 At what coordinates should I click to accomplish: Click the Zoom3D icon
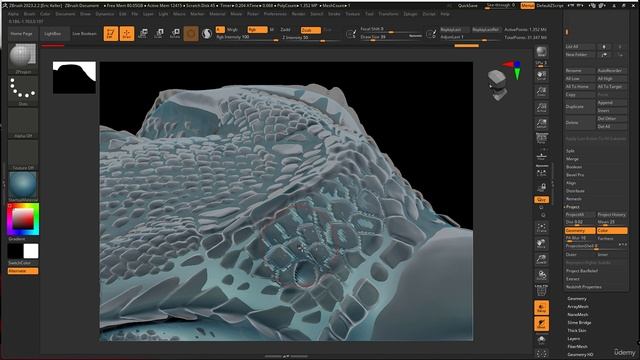coord(542,260)
